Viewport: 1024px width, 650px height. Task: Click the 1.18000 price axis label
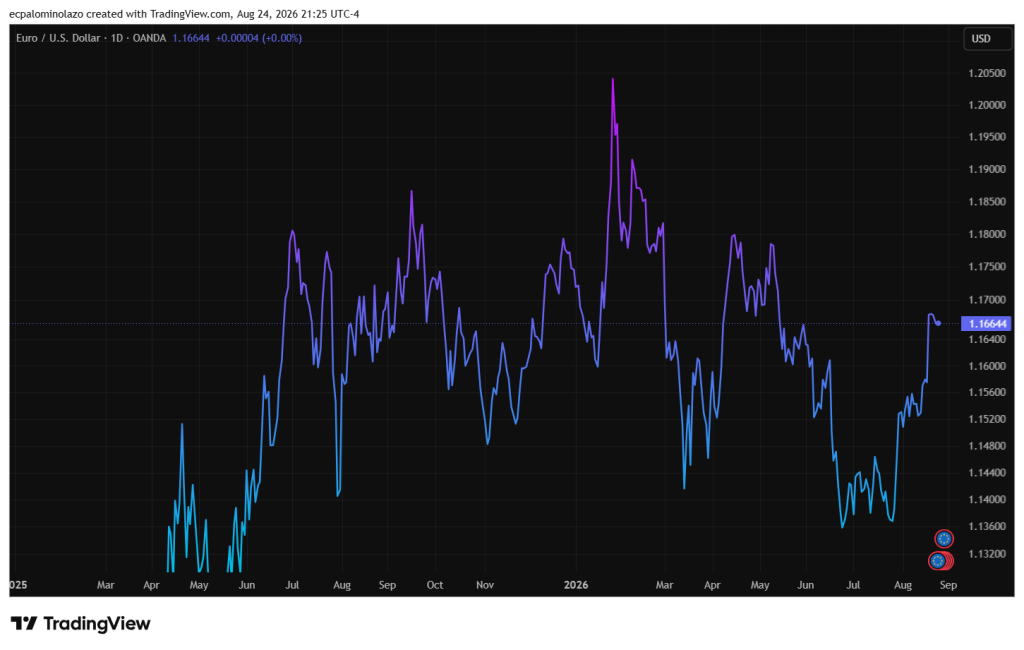point(987,235)
